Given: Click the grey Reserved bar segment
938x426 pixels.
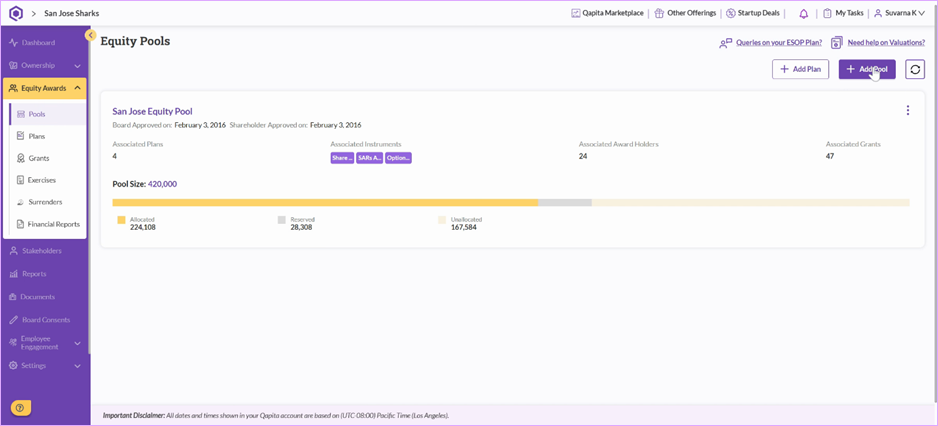Looking at the screenshot, I should point(565,203).
